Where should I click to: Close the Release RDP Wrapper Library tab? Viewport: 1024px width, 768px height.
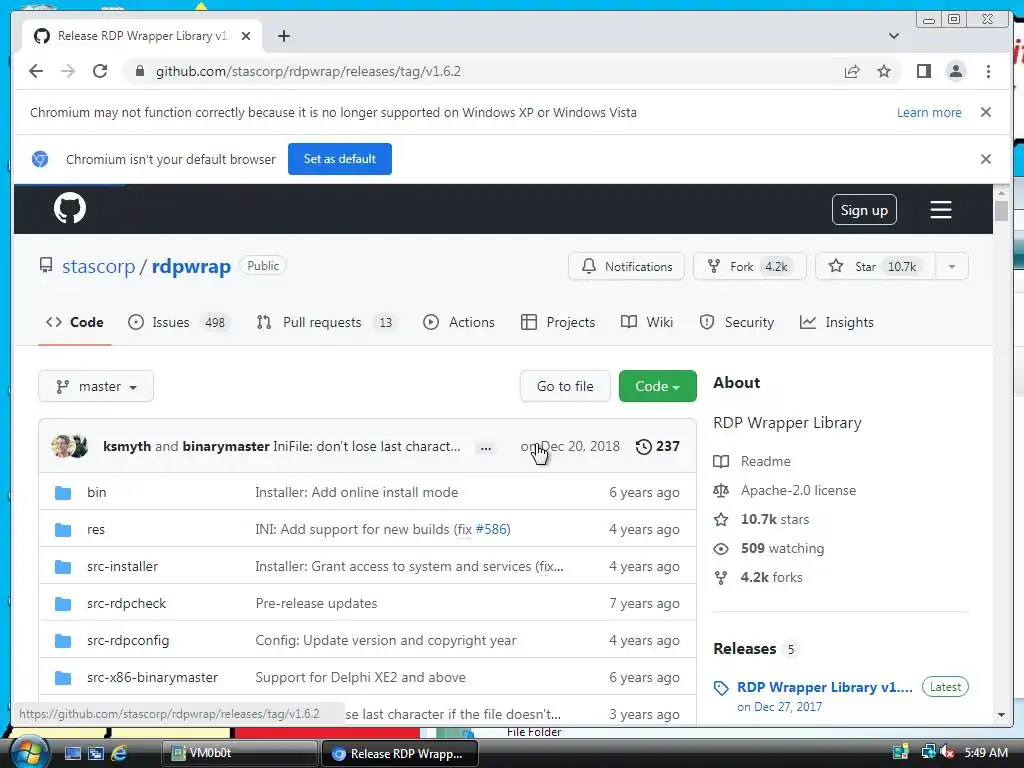click(x=246, y=36)
